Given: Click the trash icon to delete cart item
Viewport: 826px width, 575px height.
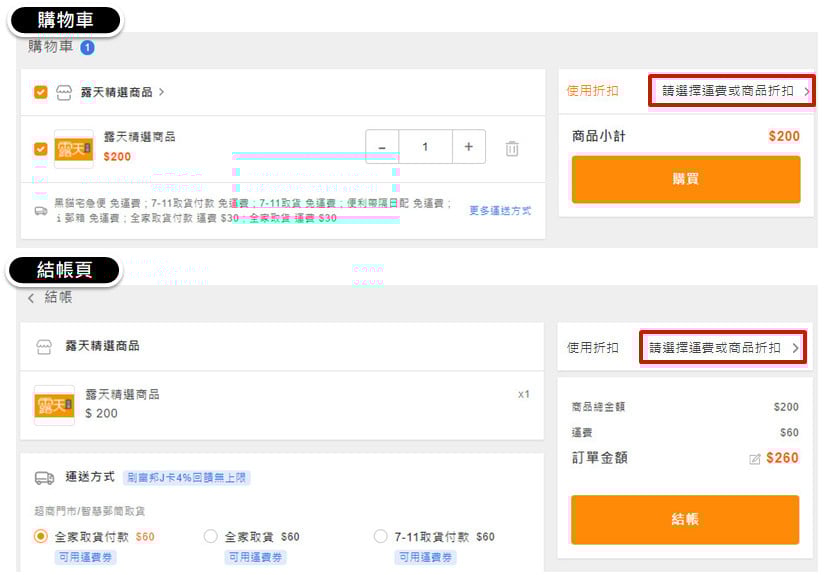Looking at the screenshot, I should [x=512, y=148].
